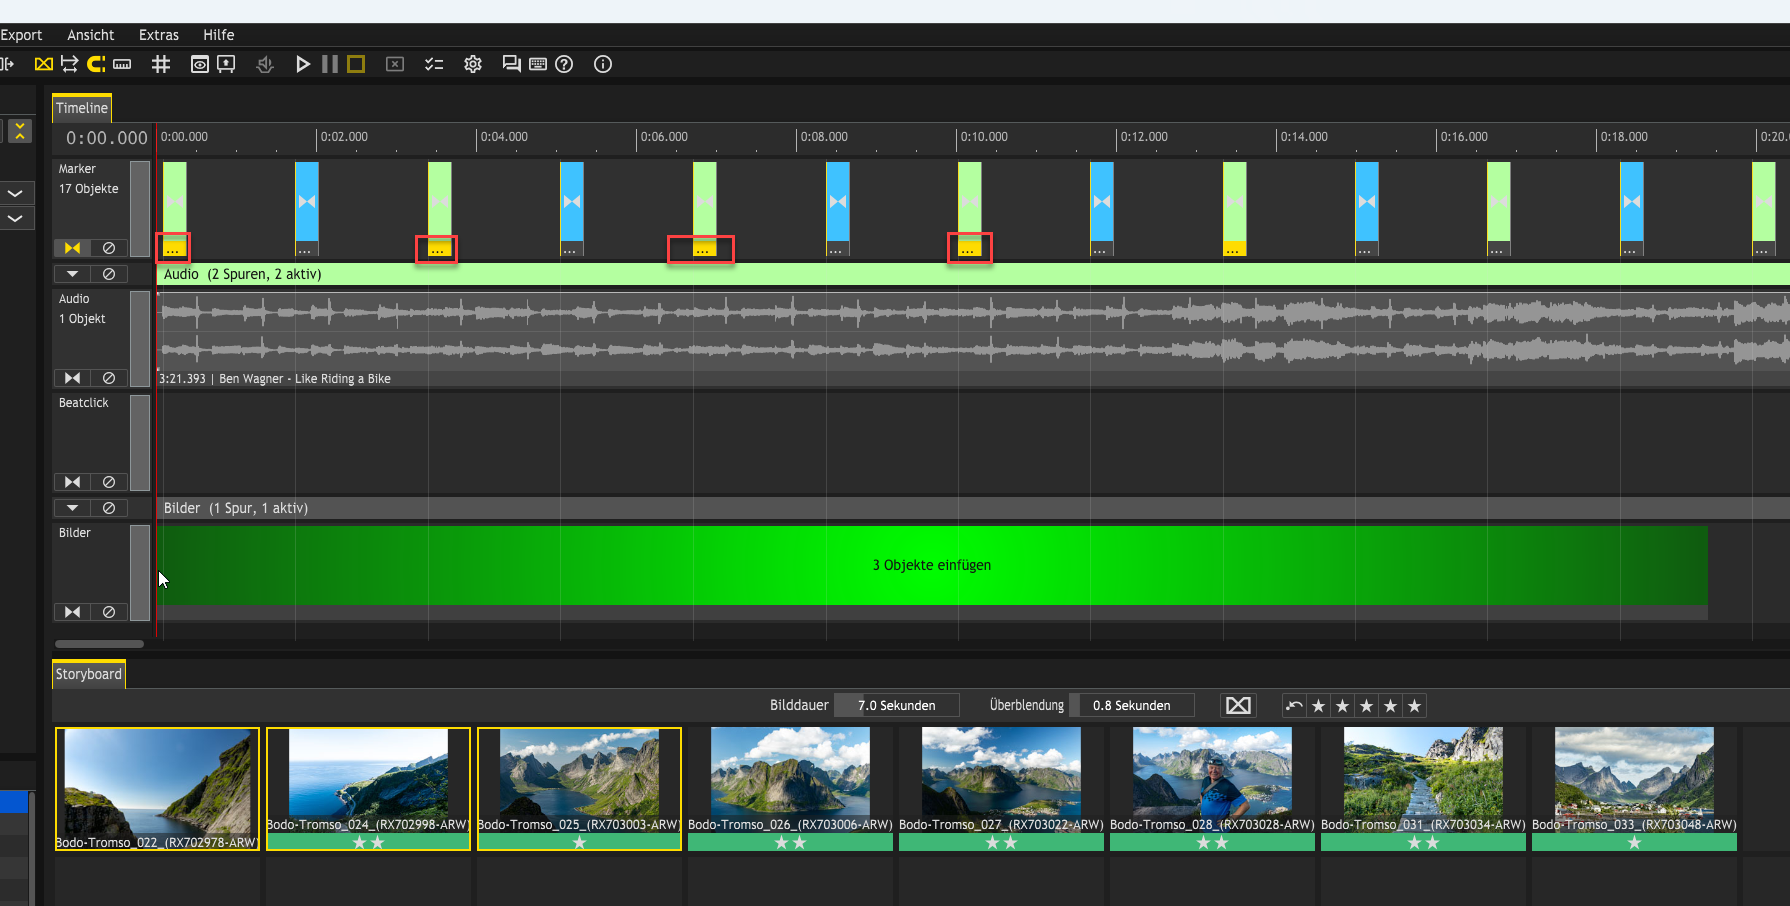Disable the Bilder group with circle-slash icon
Image resolution: width=1790 pixels, height=906 pixels.
point(109,508)
